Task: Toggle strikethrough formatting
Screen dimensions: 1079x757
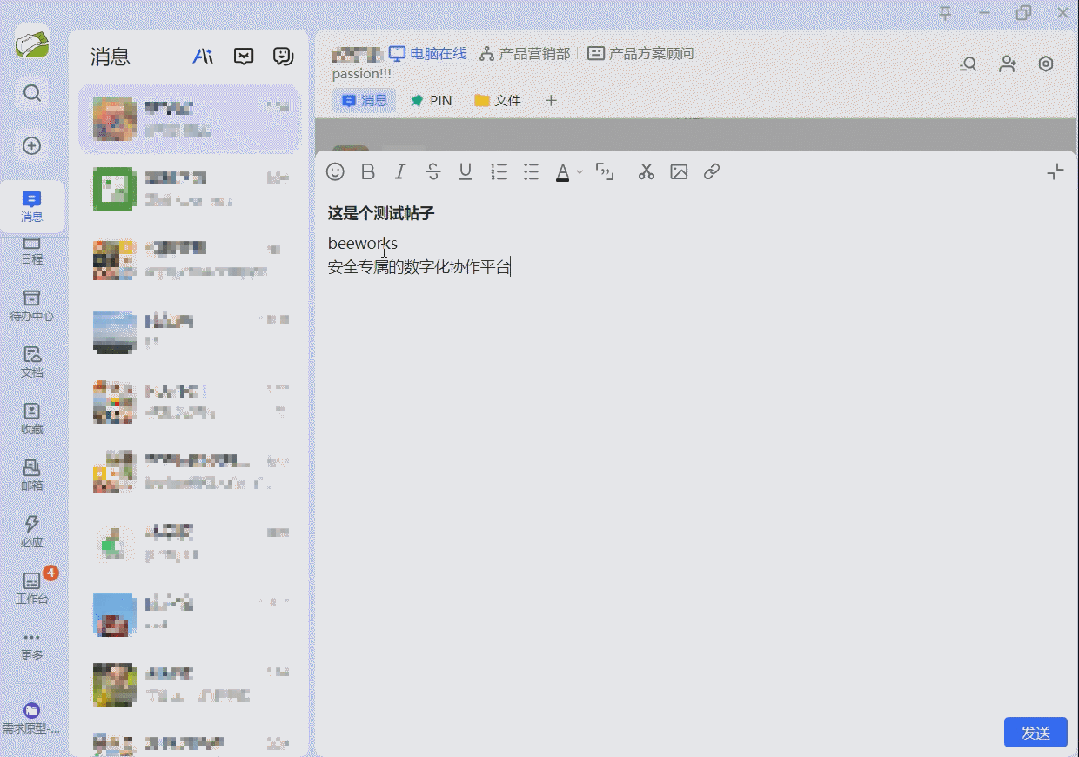Action: click(x=432, y=171)
